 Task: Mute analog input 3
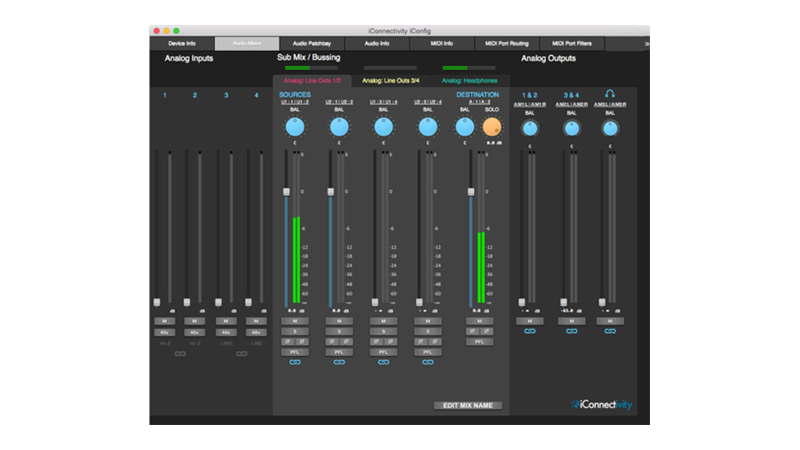click(x=226, y=321)
